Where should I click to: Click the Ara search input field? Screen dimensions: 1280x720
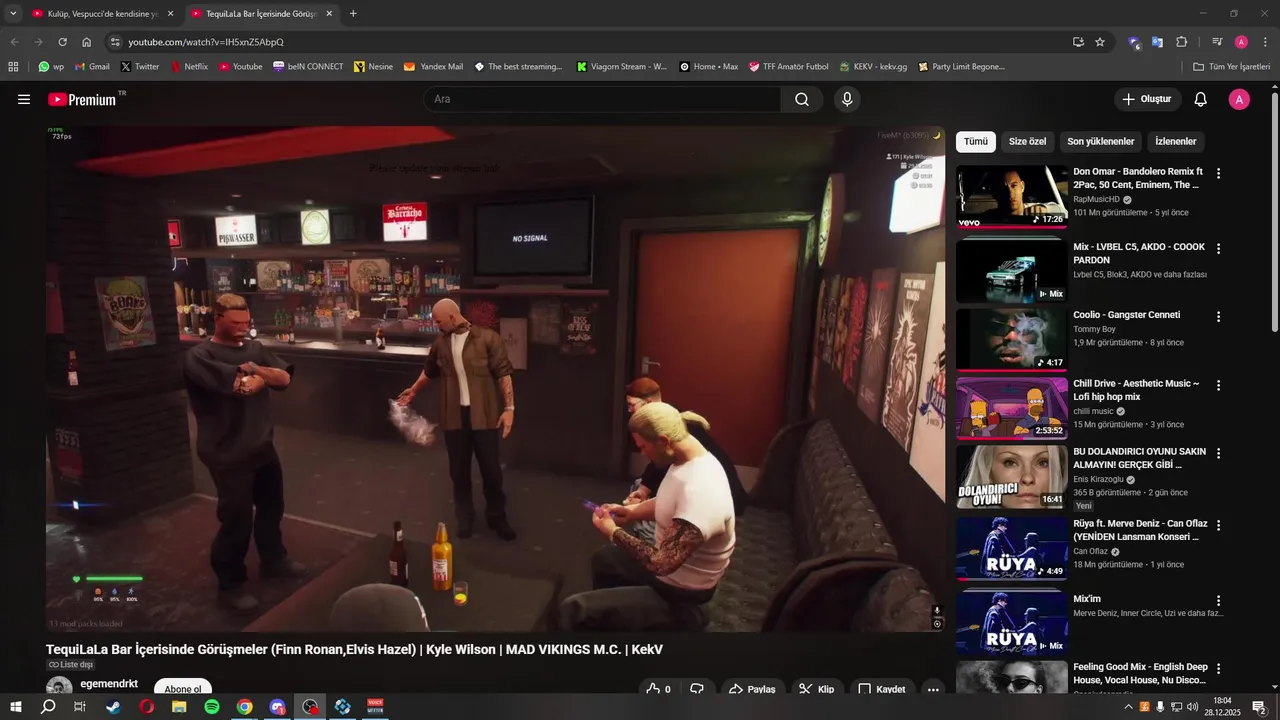coord(602,99)
